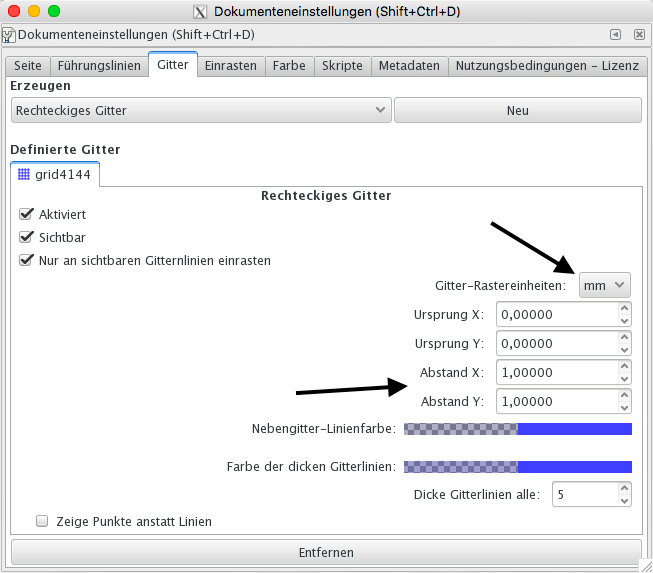The image size is (653, 573).
Task: Decrease Abstand X using down arrow
Action: [x=625, y=379]
